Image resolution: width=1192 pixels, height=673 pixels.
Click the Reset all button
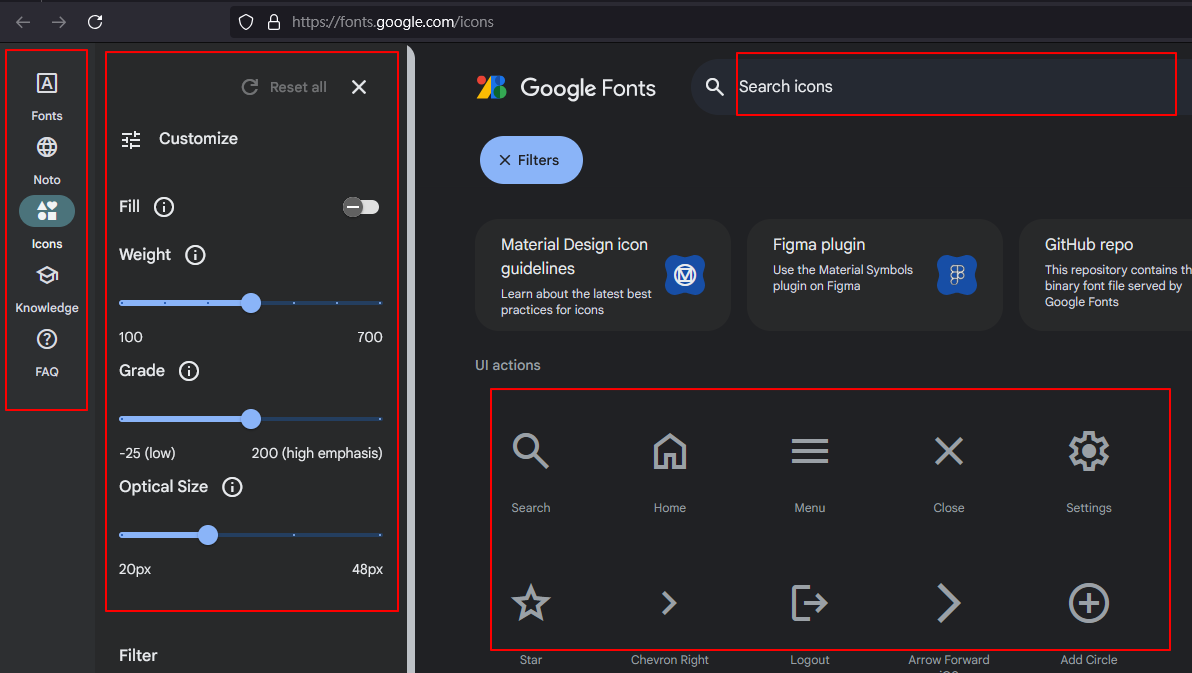(x=284, y=87)
